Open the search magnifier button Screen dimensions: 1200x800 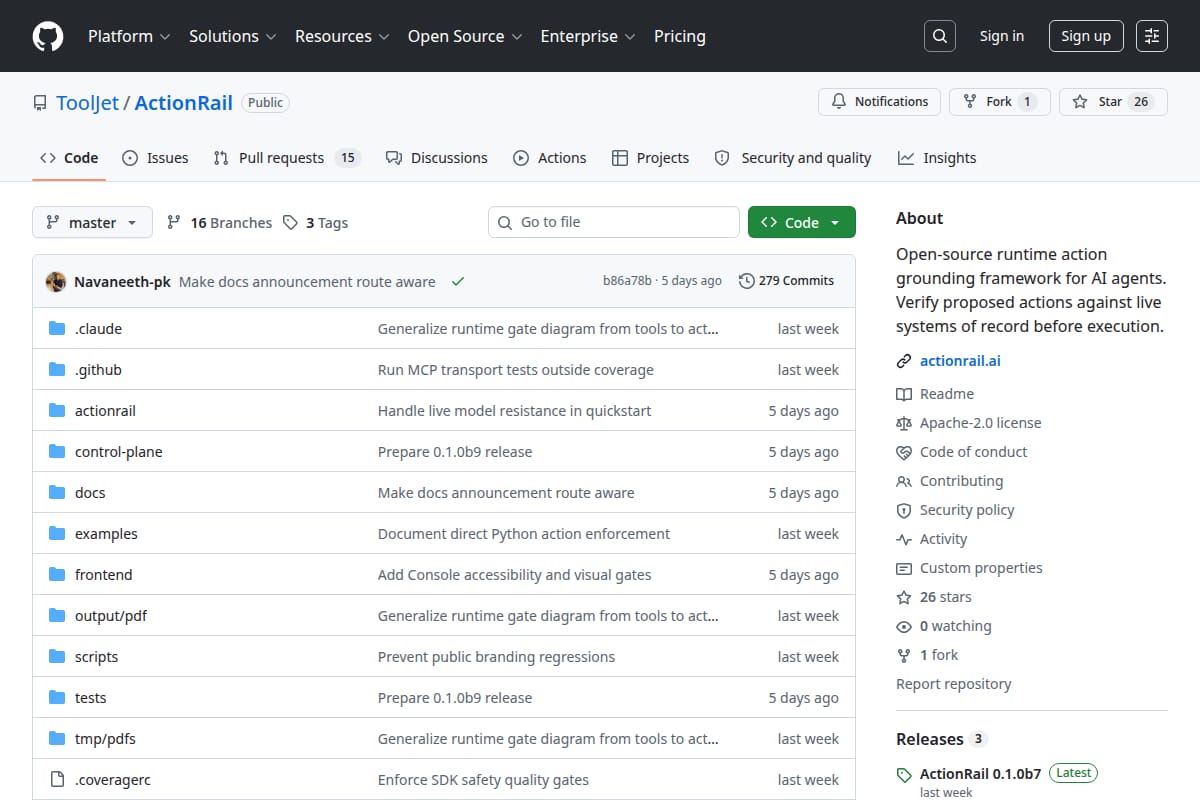point(939,36)
